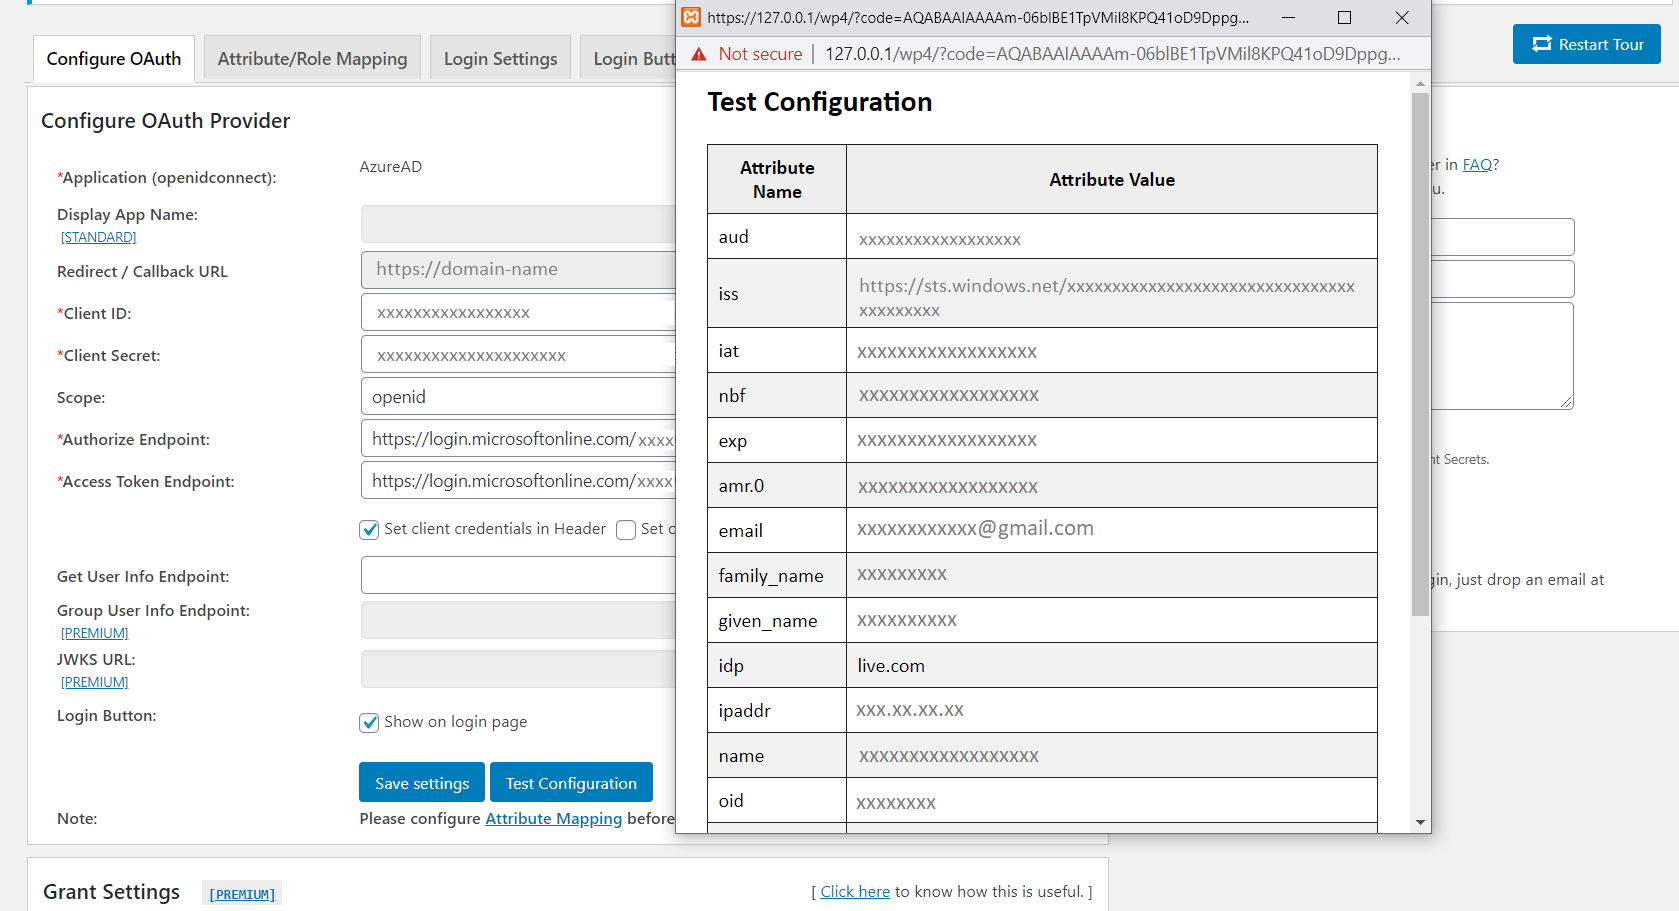
Task: Click the oid attribute name cell
Action: (777, 800)
